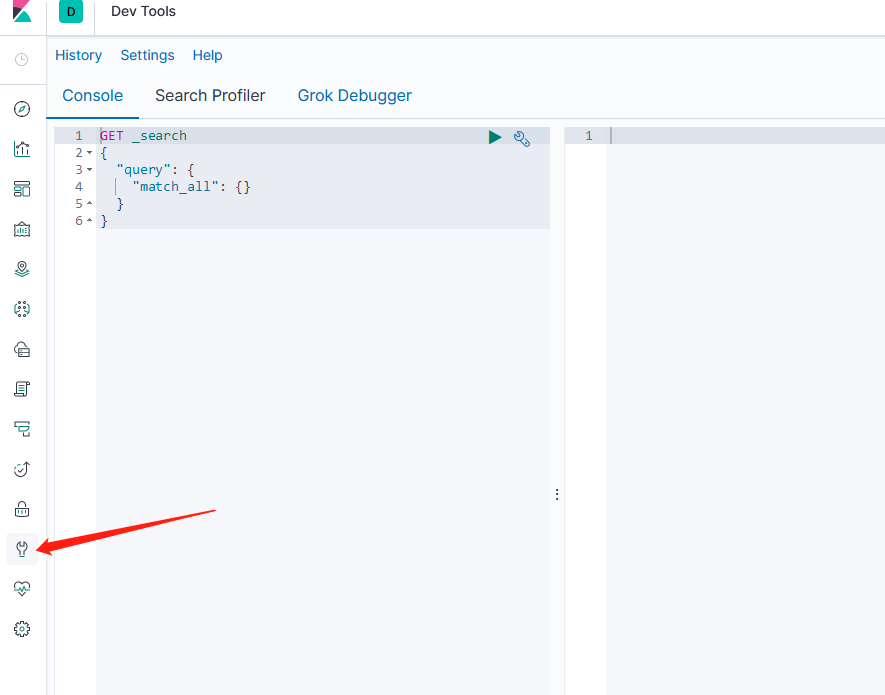
Task: Open Maps icon in sidebar
Action: [21, 269]
